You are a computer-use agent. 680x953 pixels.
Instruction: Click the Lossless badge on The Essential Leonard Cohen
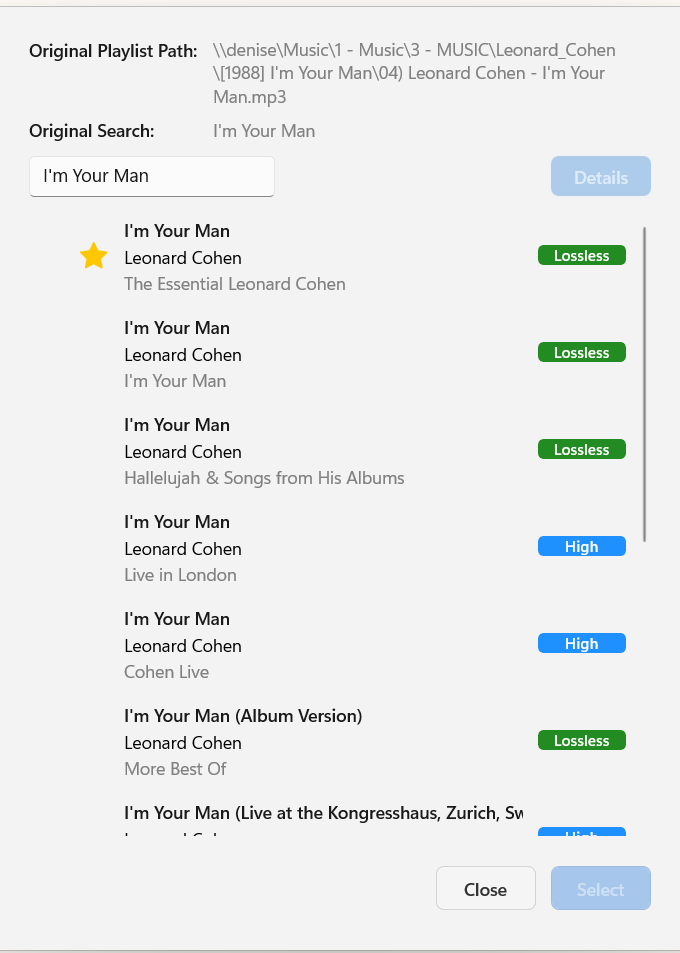(x=581, y=255)
